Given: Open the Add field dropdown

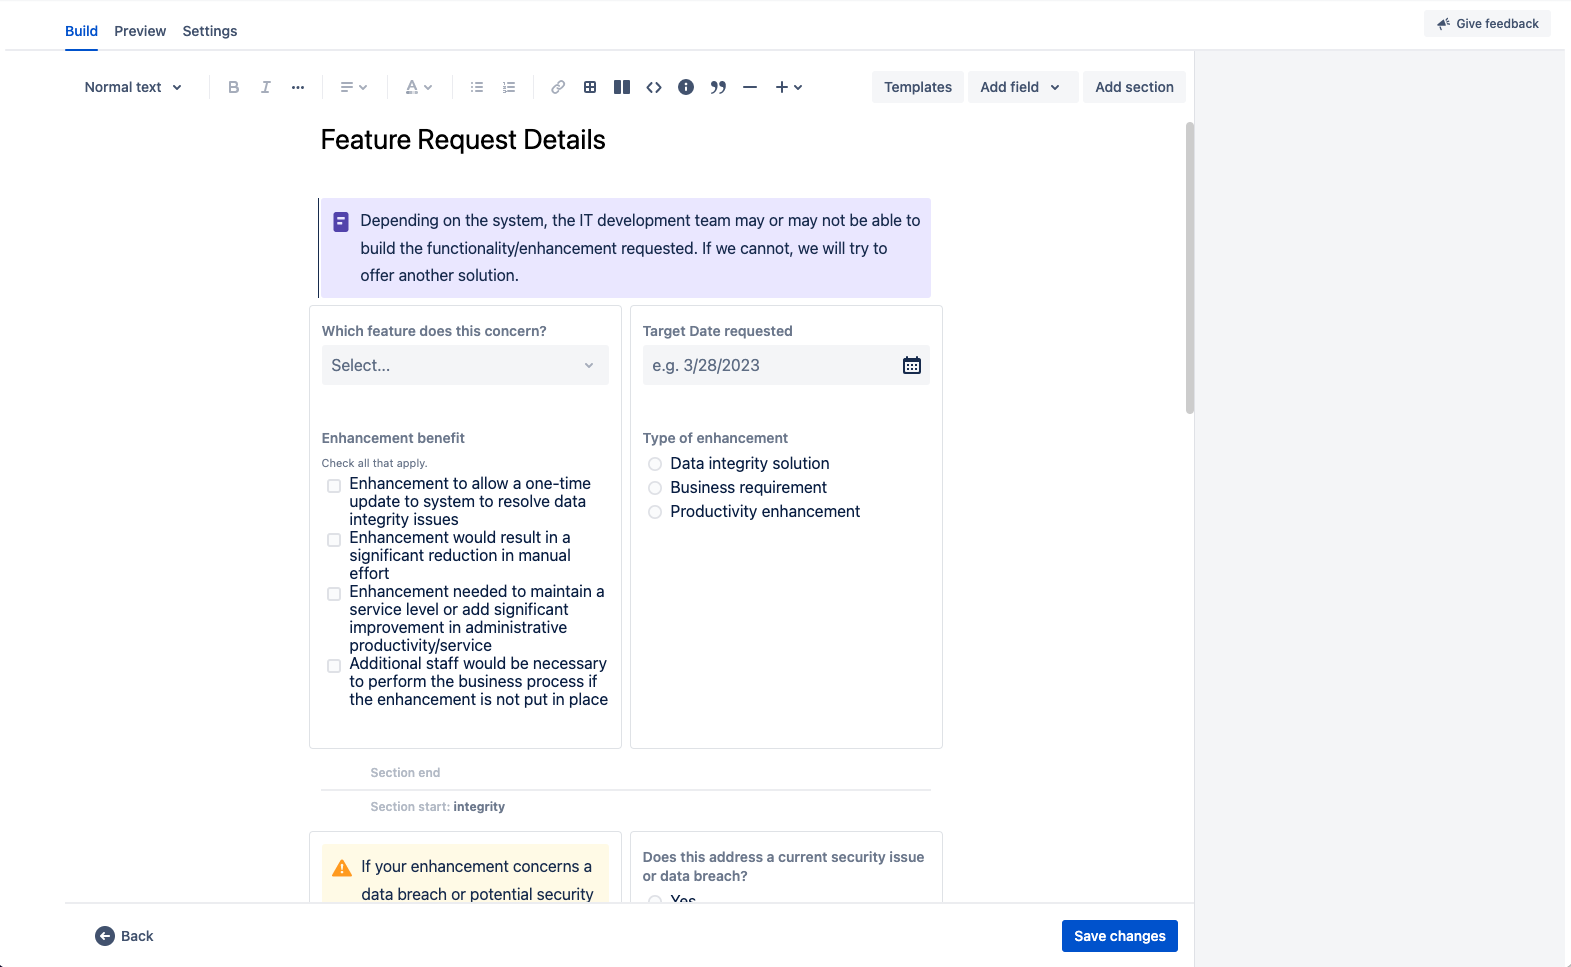Looking at the screenshot, I should tap(1021, 87).
